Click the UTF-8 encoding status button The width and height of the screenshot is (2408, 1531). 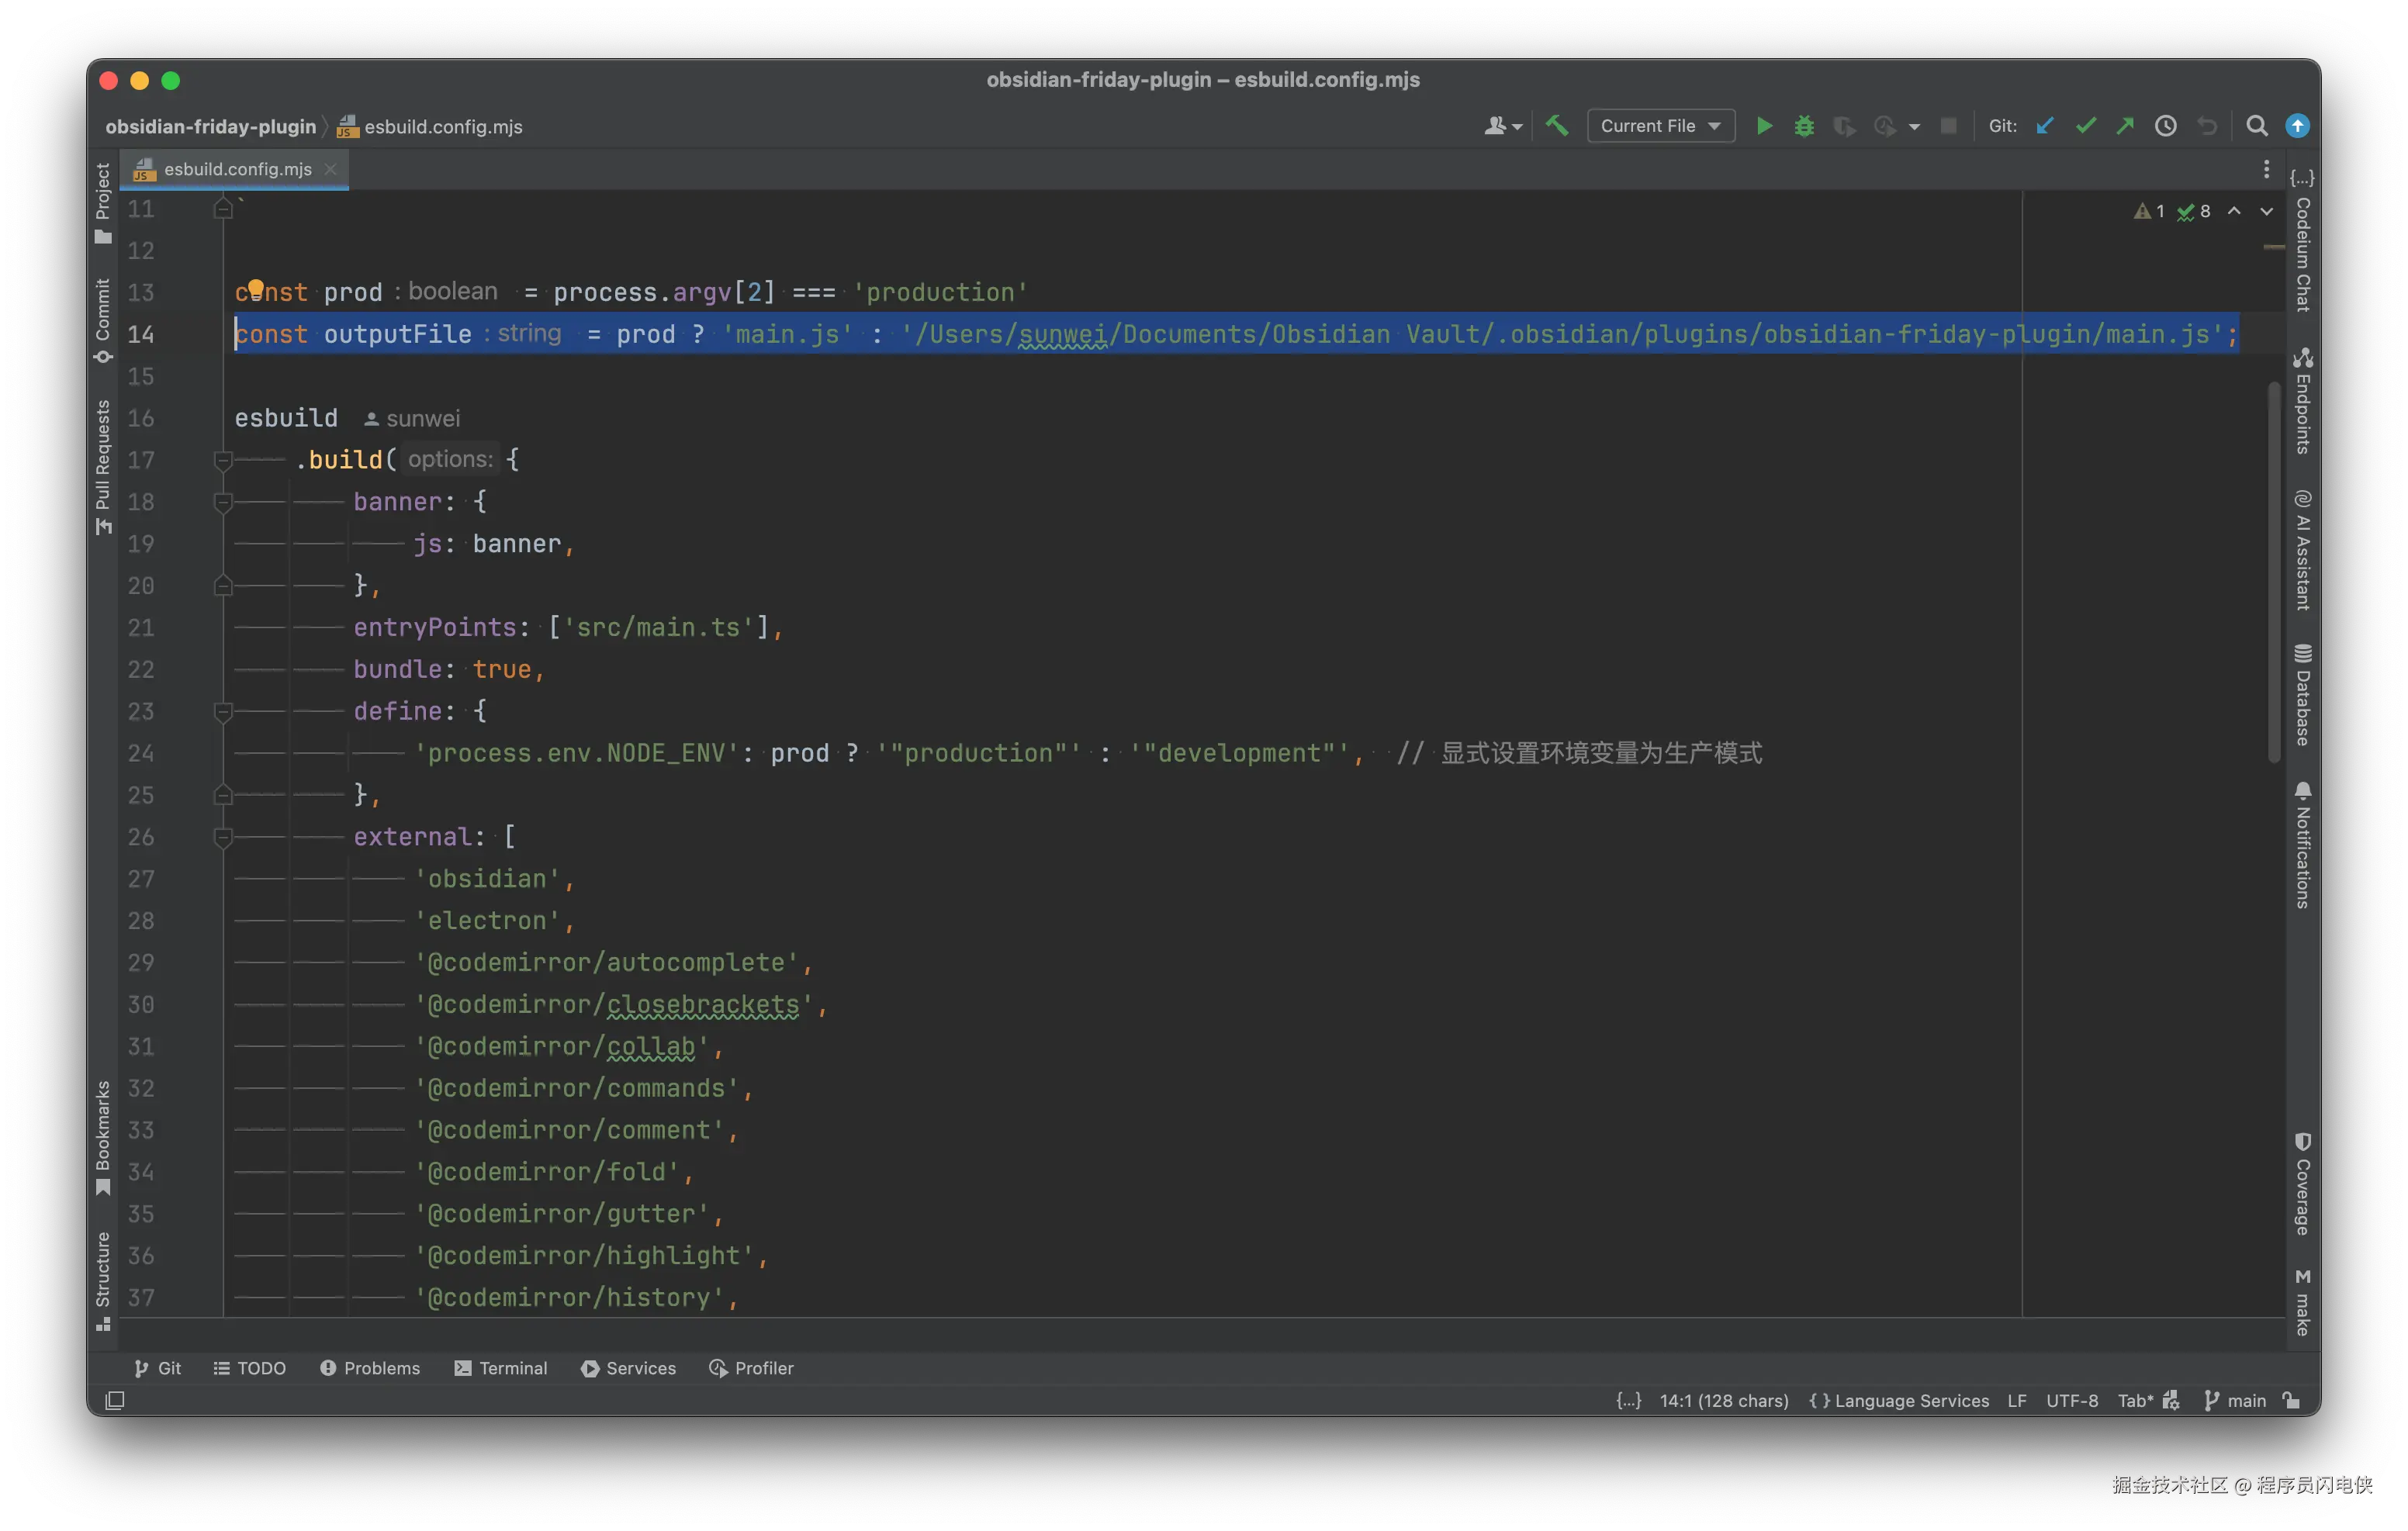pos(2071,1400)
